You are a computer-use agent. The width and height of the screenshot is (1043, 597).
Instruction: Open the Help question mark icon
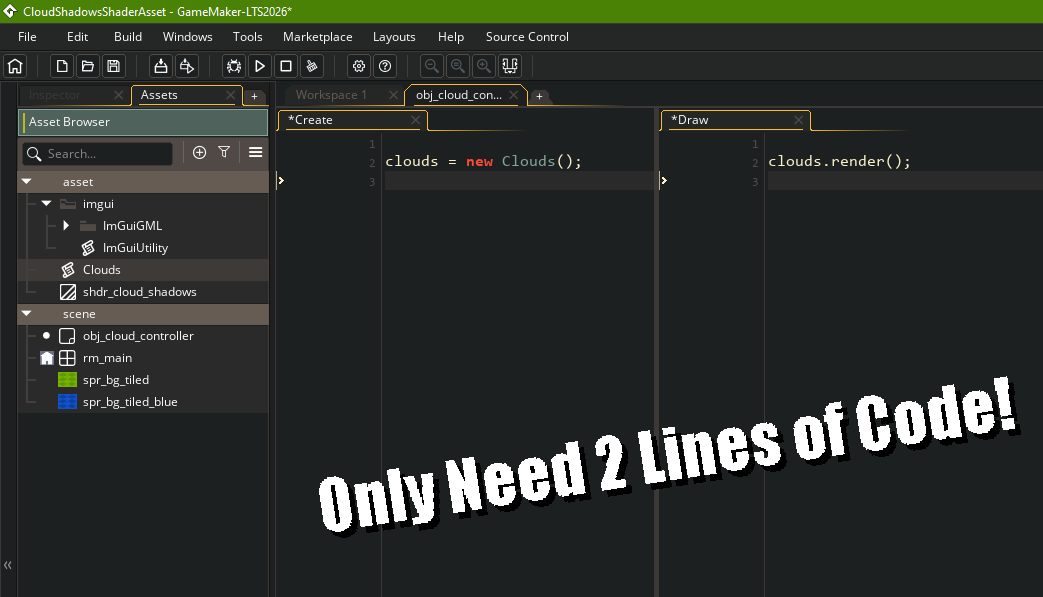pyautogui.click(x=384, y=66)
